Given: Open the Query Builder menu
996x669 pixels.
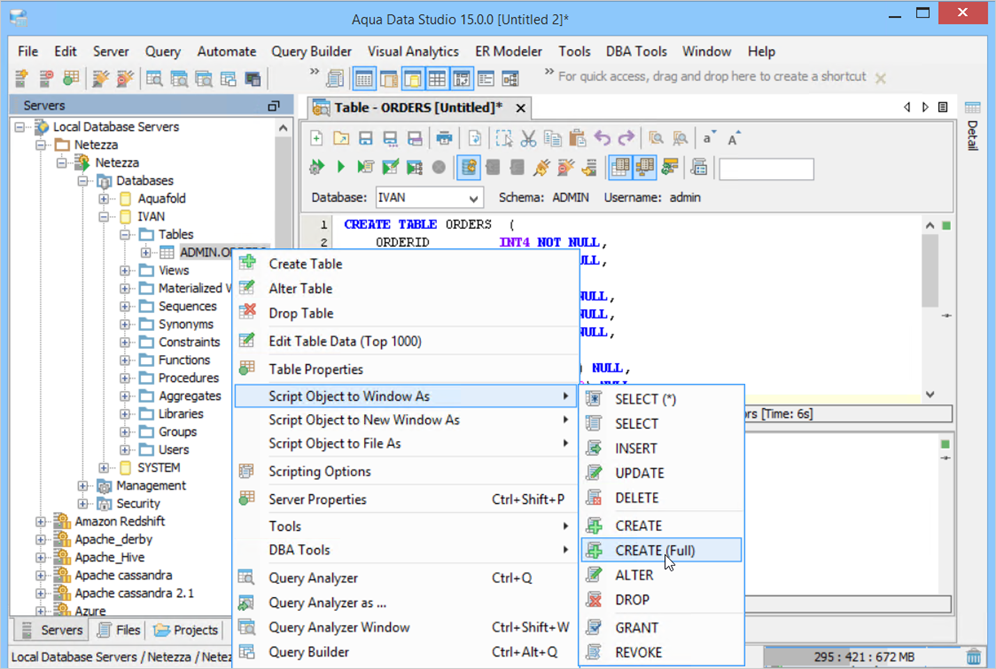Looking at the screenshot, I should point(311,51).
